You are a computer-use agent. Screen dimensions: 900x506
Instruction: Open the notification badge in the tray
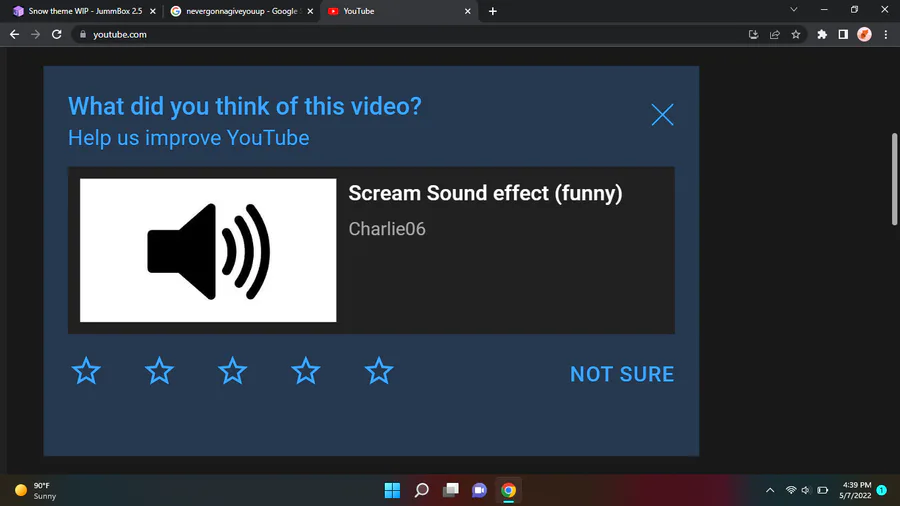pyautogui.click(x=882, y=490)
